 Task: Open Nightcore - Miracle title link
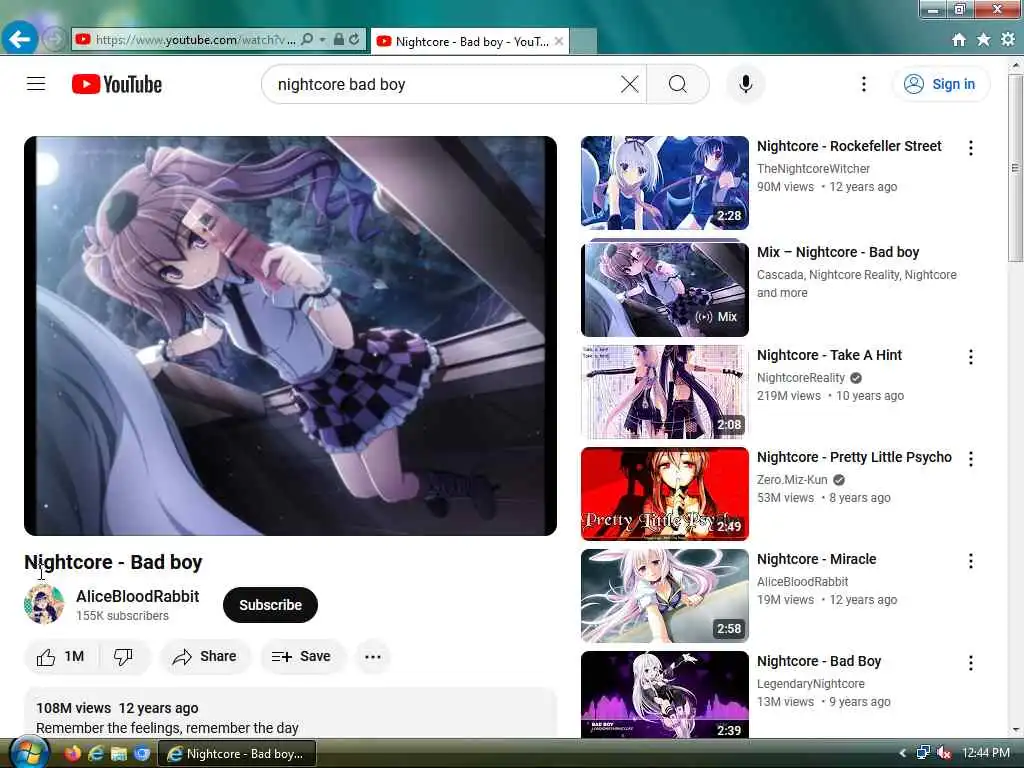816,559
